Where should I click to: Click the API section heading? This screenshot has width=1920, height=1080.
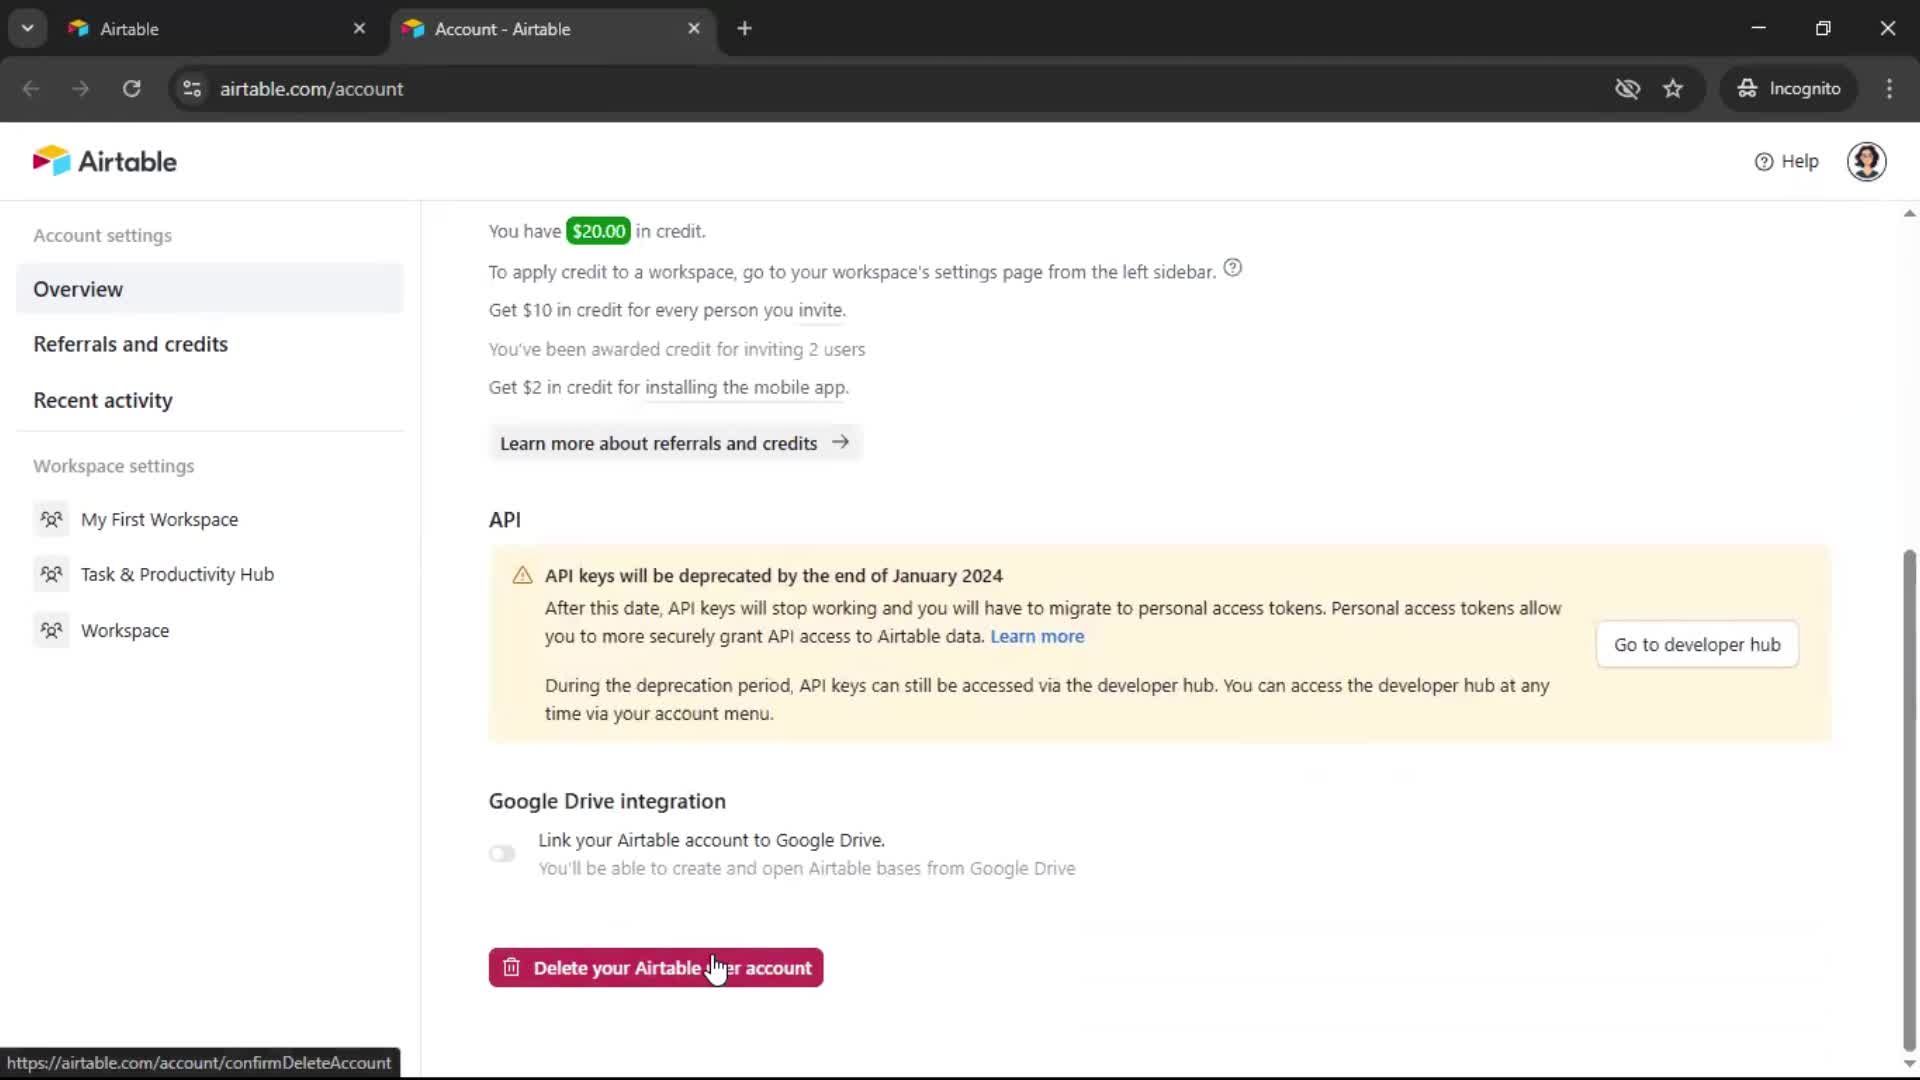coord(504,519)
